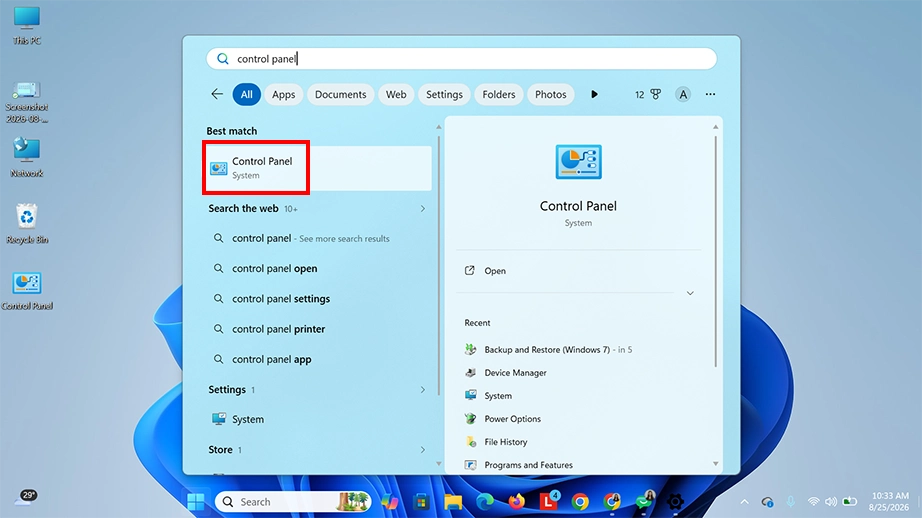Open Control Panel desktop shortcut

(x=26, y=291)
